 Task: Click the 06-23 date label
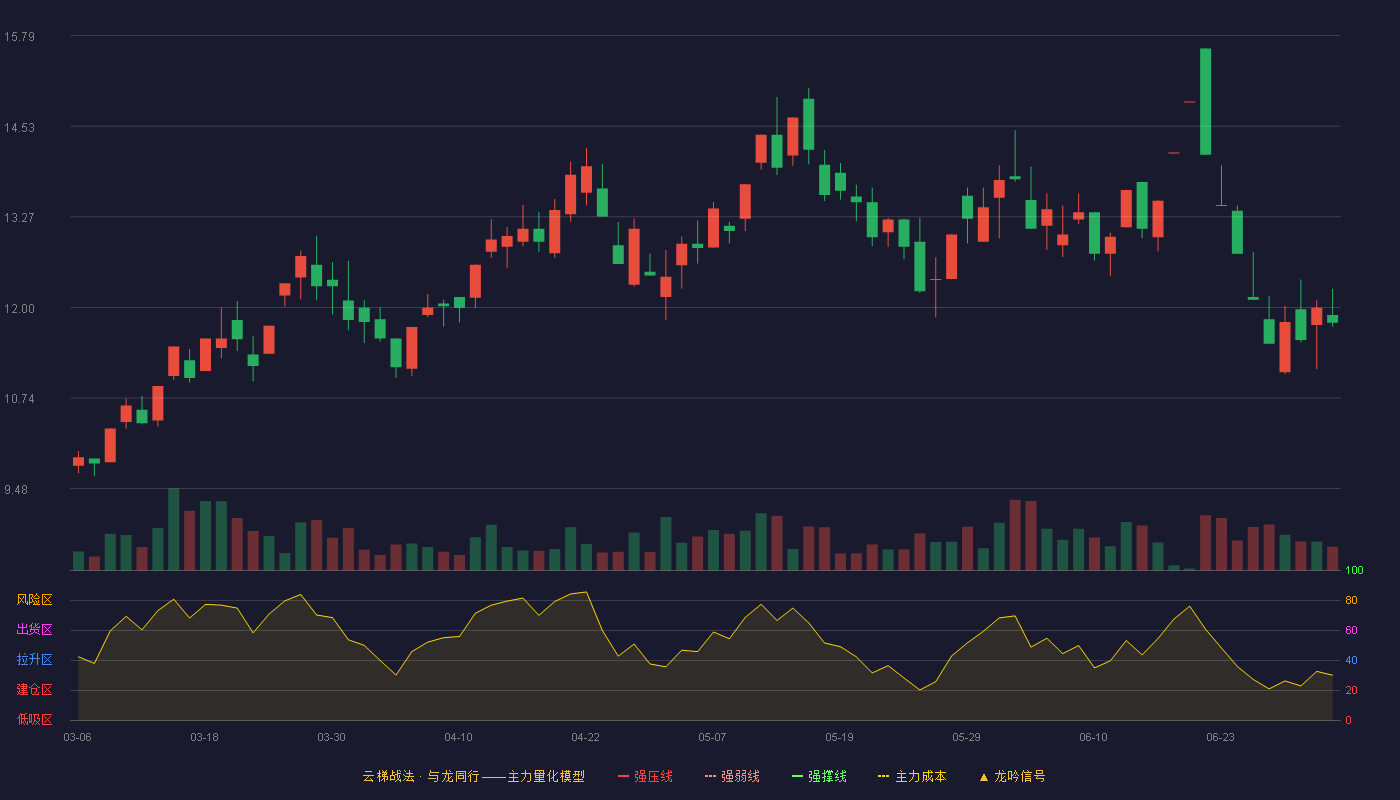1220,737
